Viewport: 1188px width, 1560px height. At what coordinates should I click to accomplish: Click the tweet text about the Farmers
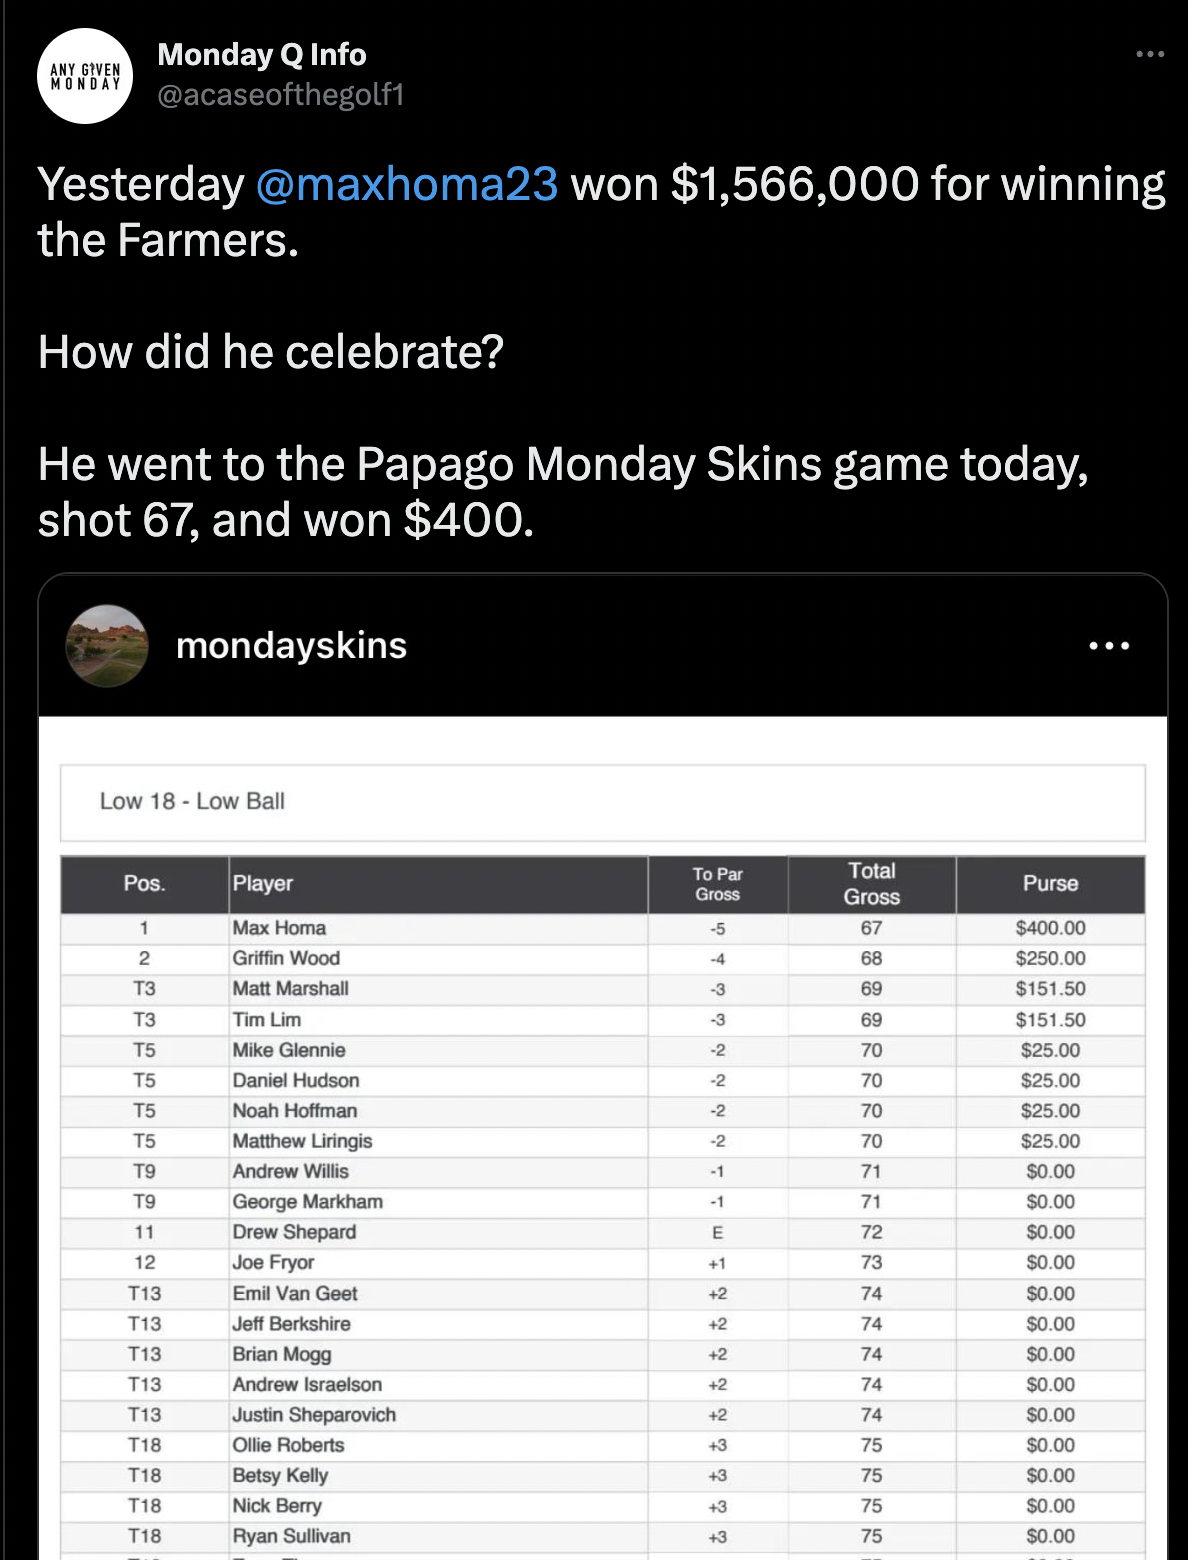(x=600, y=212)
